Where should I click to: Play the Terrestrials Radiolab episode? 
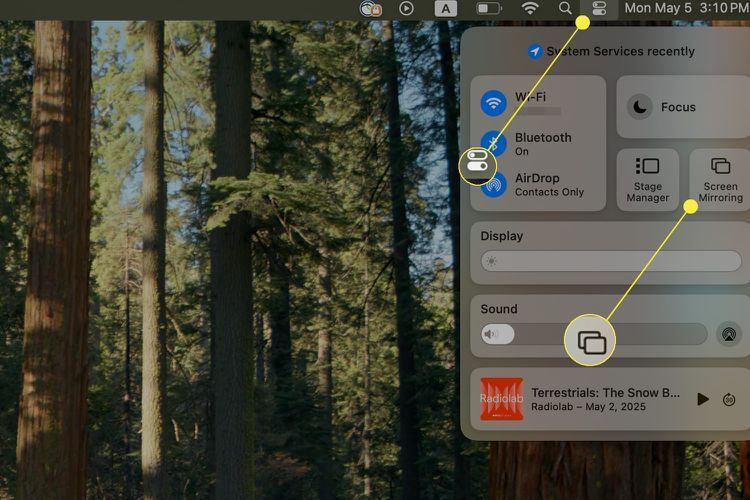(x=703, y=399)
